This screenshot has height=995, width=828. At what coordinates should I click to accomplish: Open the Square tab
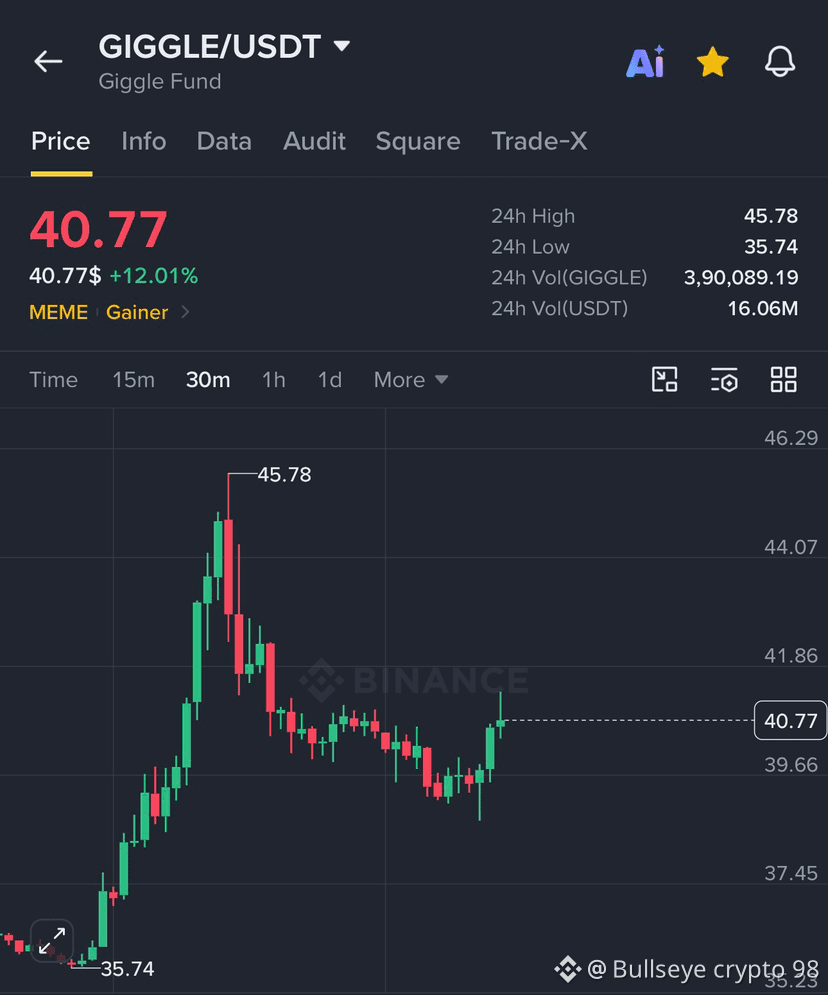click(417, 141)
